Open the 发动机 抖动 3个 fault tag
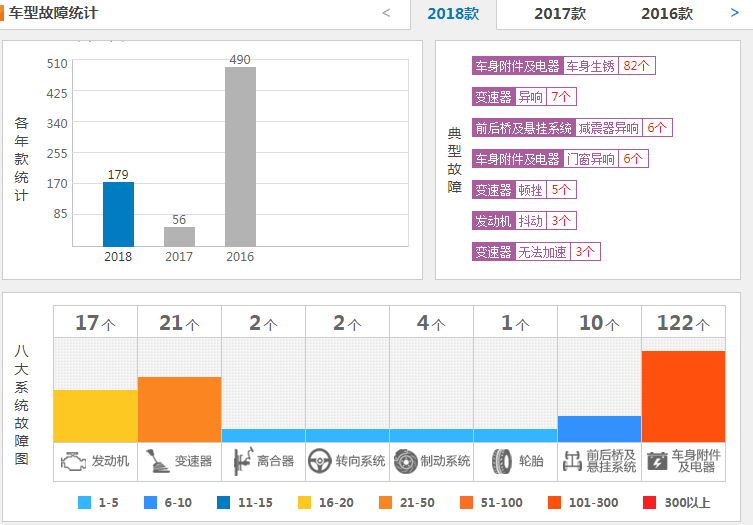This screenshot has height=525, width=753. (x=524, y=220)
